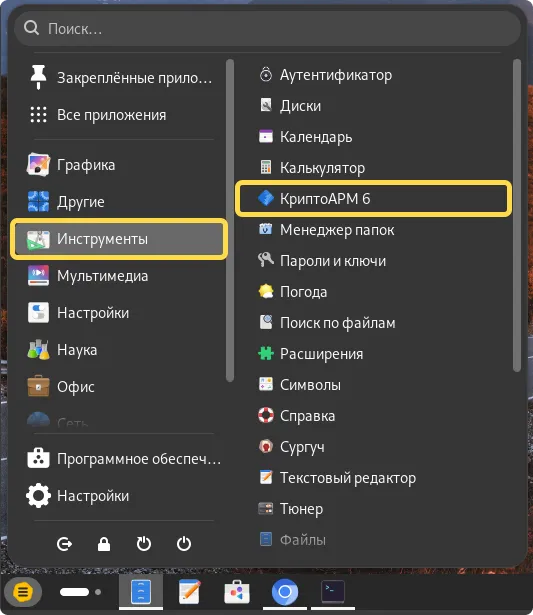Select the Наука flask icon category
Viewport: 533px width, 615px height.
121,349
